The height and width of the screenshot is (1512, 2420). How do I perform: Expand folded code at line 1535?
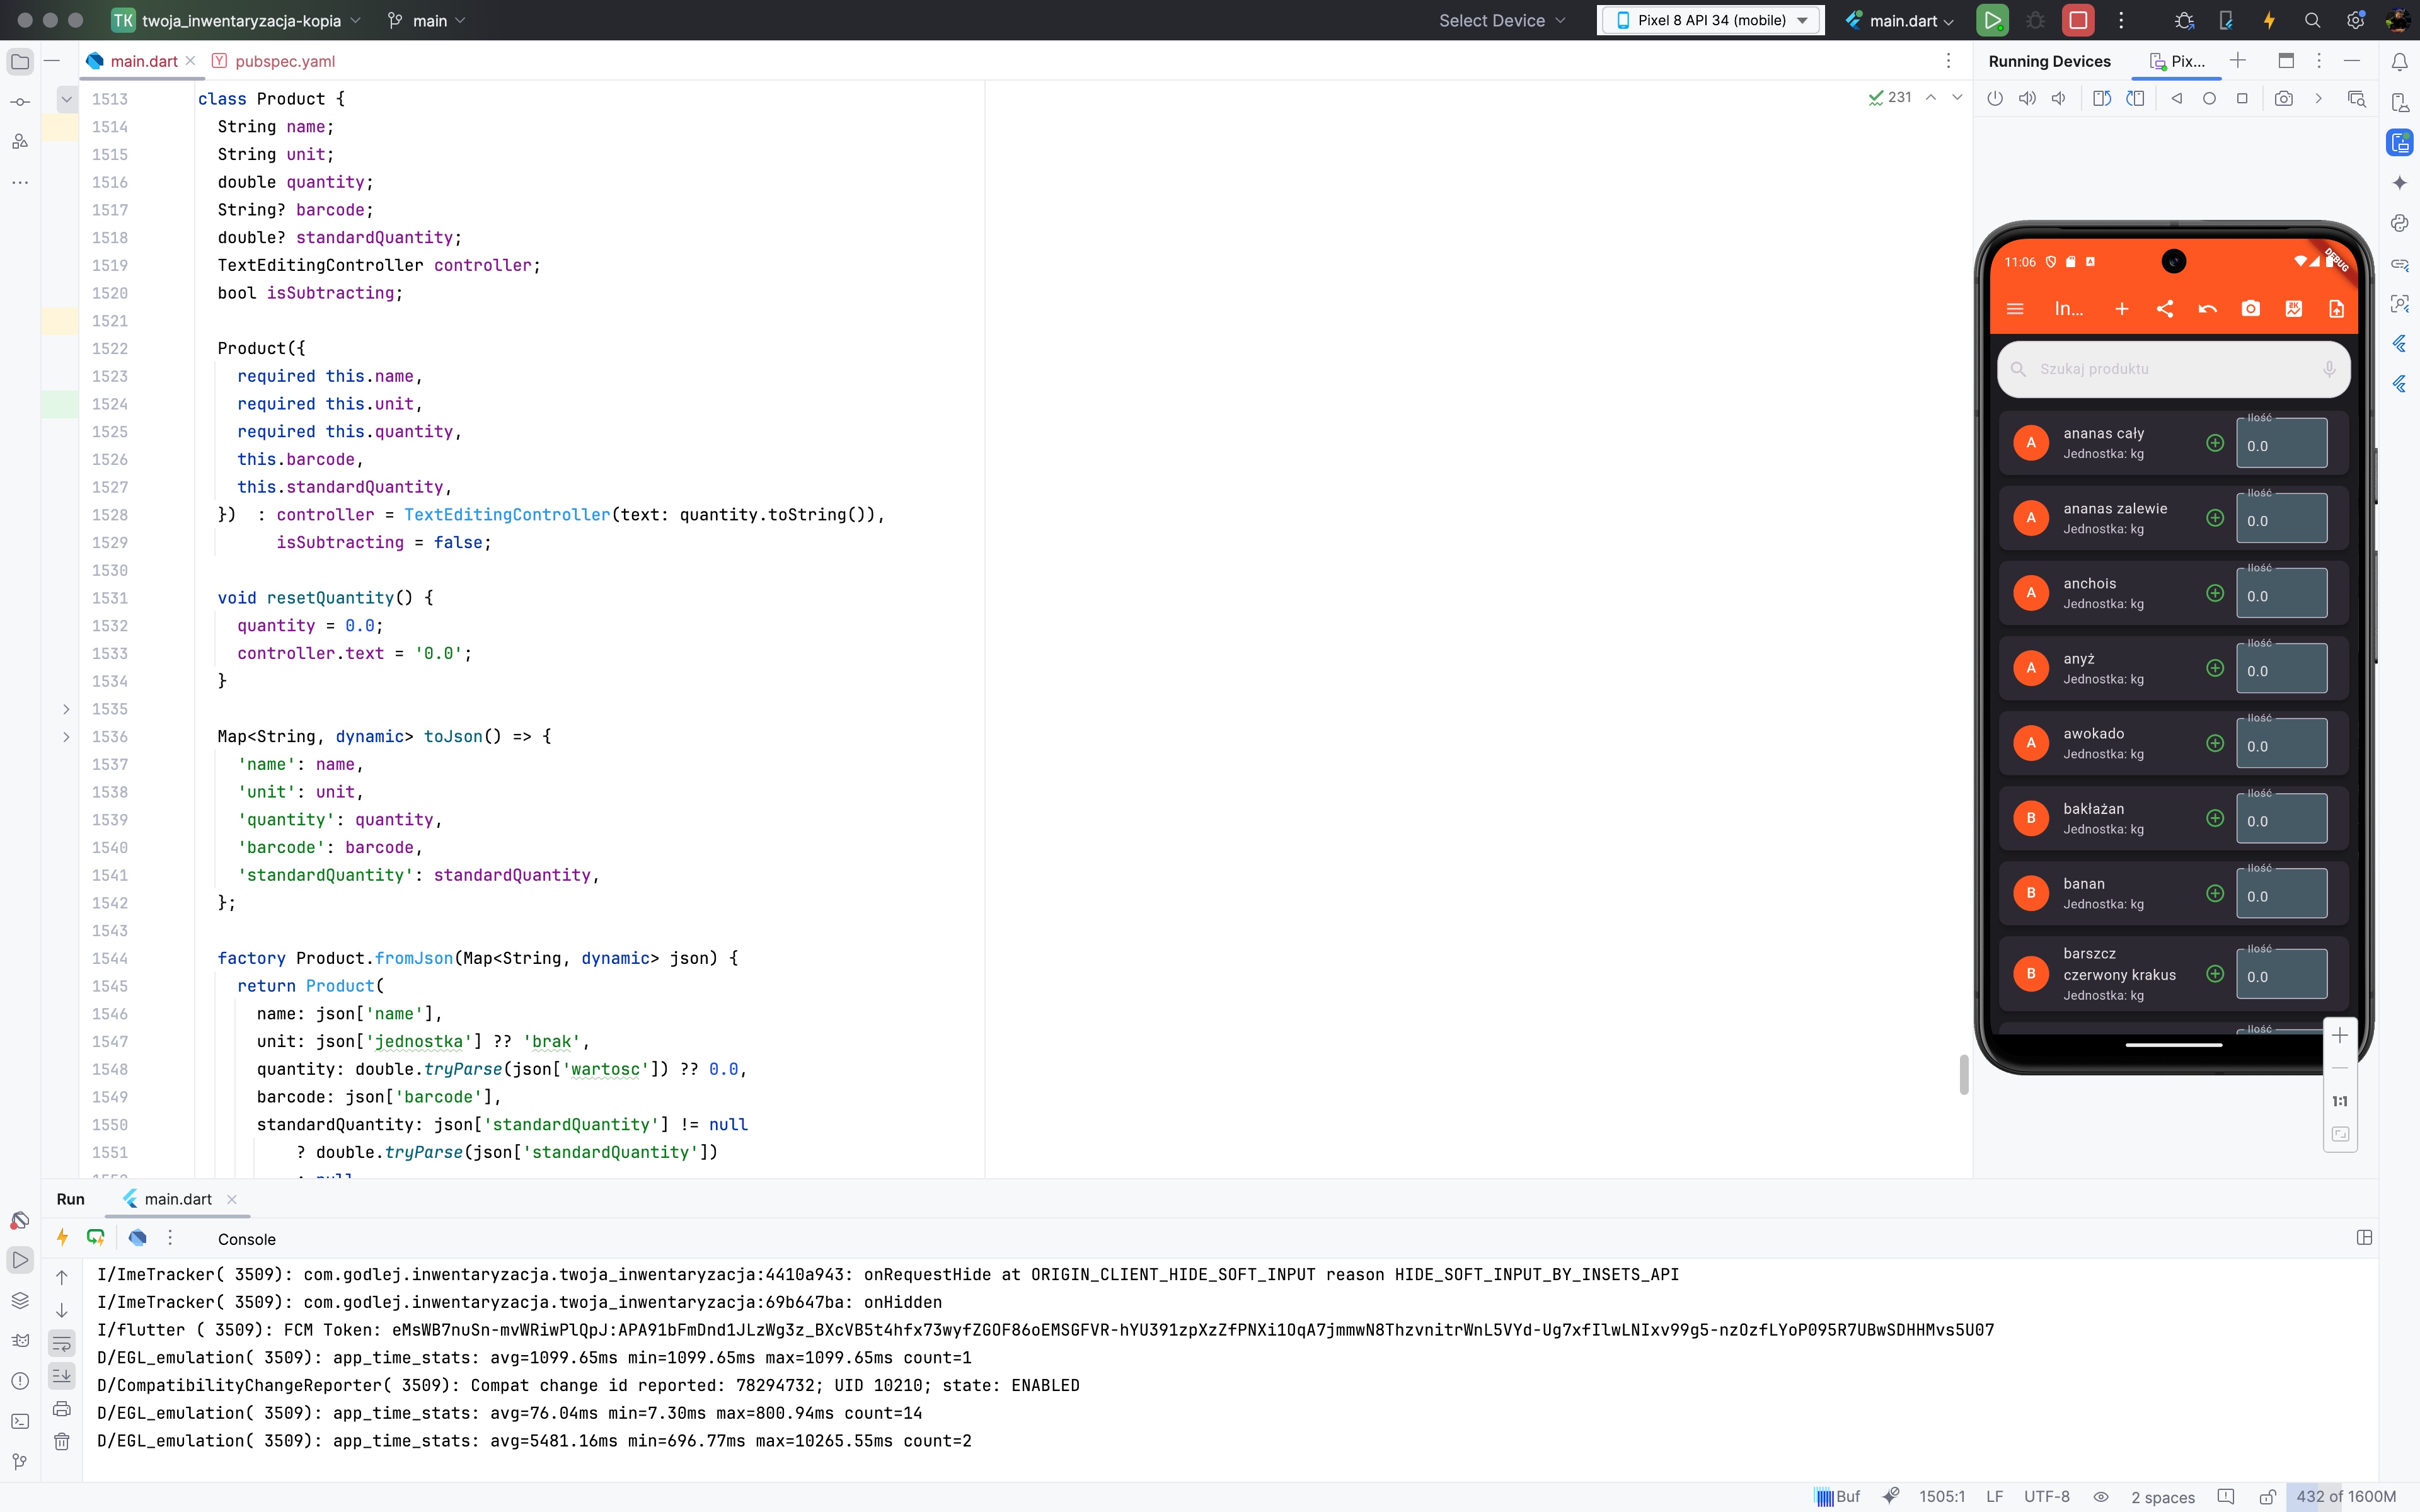(66, 709)
